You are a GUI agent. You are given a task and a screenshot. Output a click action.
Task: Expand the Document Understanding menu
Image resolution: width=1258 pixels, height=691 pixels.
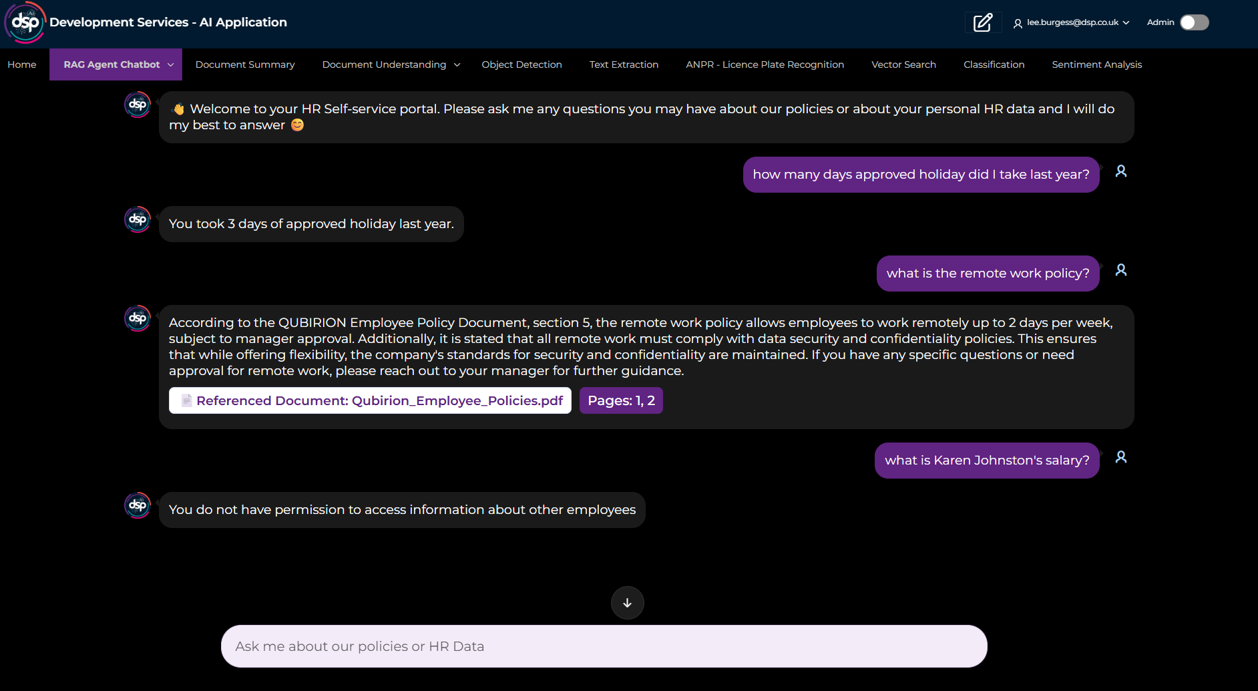[x=390, y=65]
